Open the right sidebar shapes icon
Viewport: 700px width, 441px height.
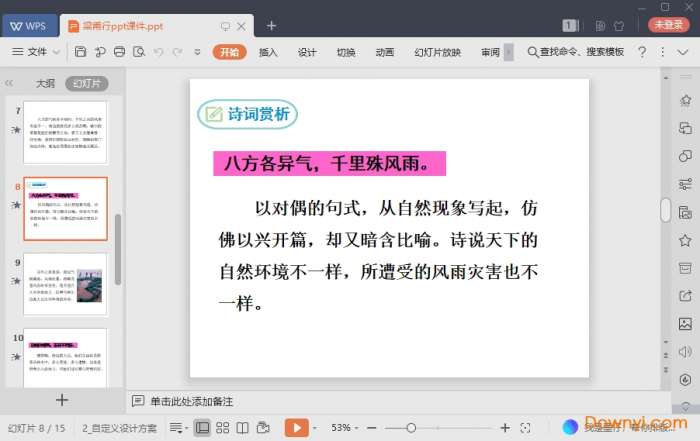[685, 156]
